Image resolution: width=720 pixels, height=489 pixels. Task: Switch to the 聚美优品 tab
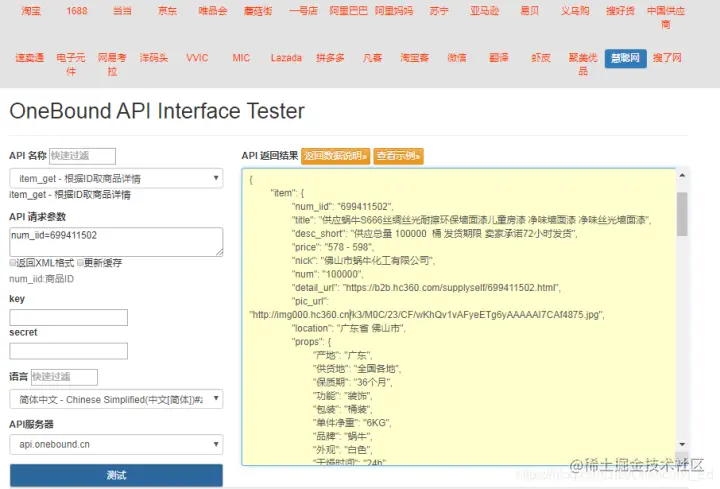[x=583, y=64]
